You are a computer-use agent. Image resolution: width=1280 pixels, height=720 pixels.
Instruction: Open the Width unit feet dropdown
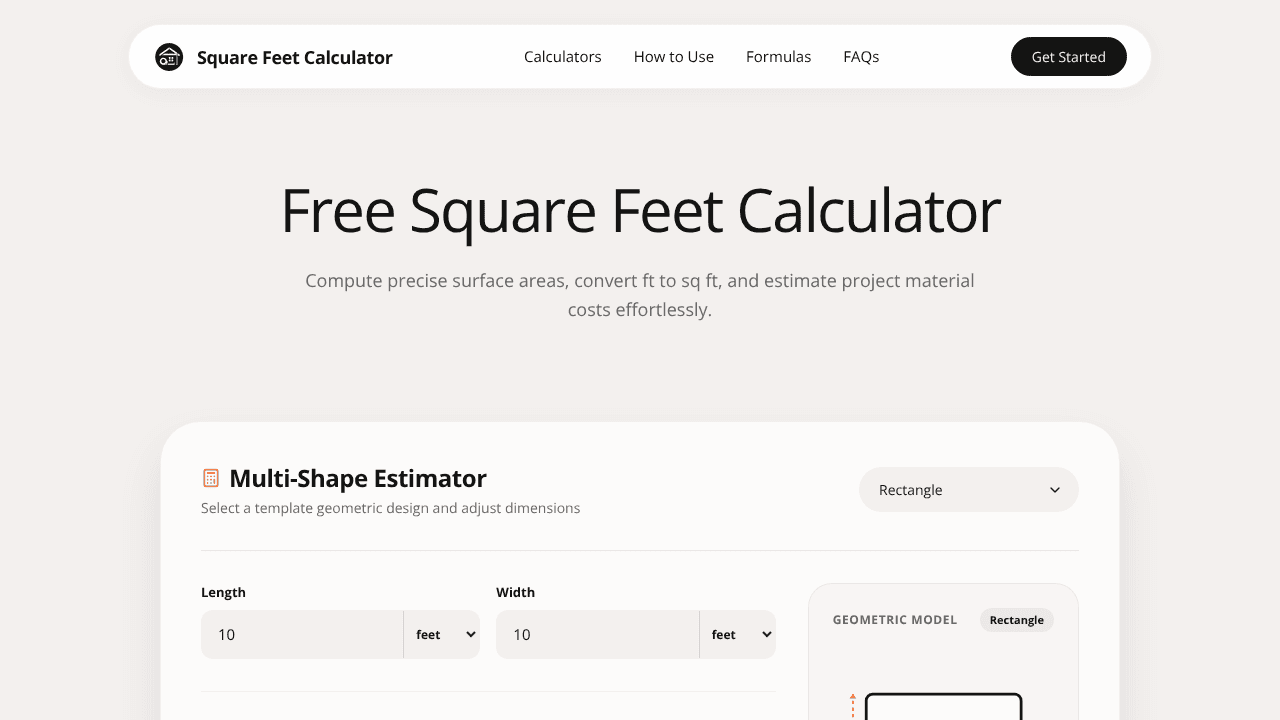point(738,635)
